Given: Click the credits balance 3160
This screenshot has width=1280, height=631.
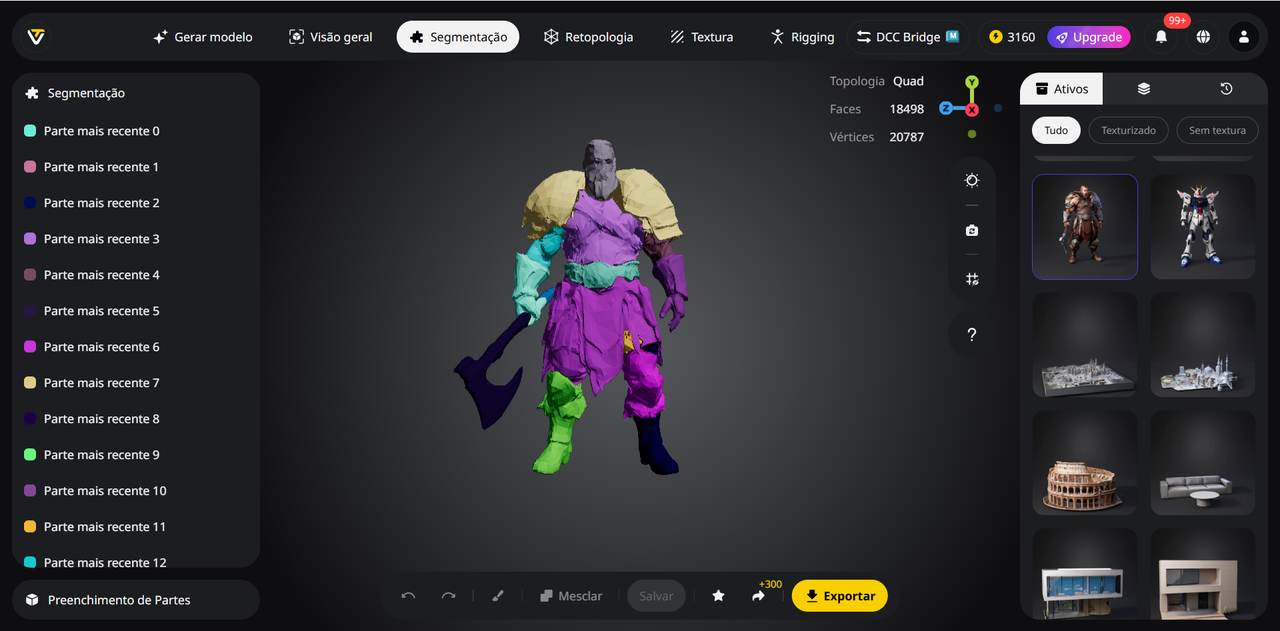Looking at the screenshot, I should pyautogui.click(x=1012, y=37).
